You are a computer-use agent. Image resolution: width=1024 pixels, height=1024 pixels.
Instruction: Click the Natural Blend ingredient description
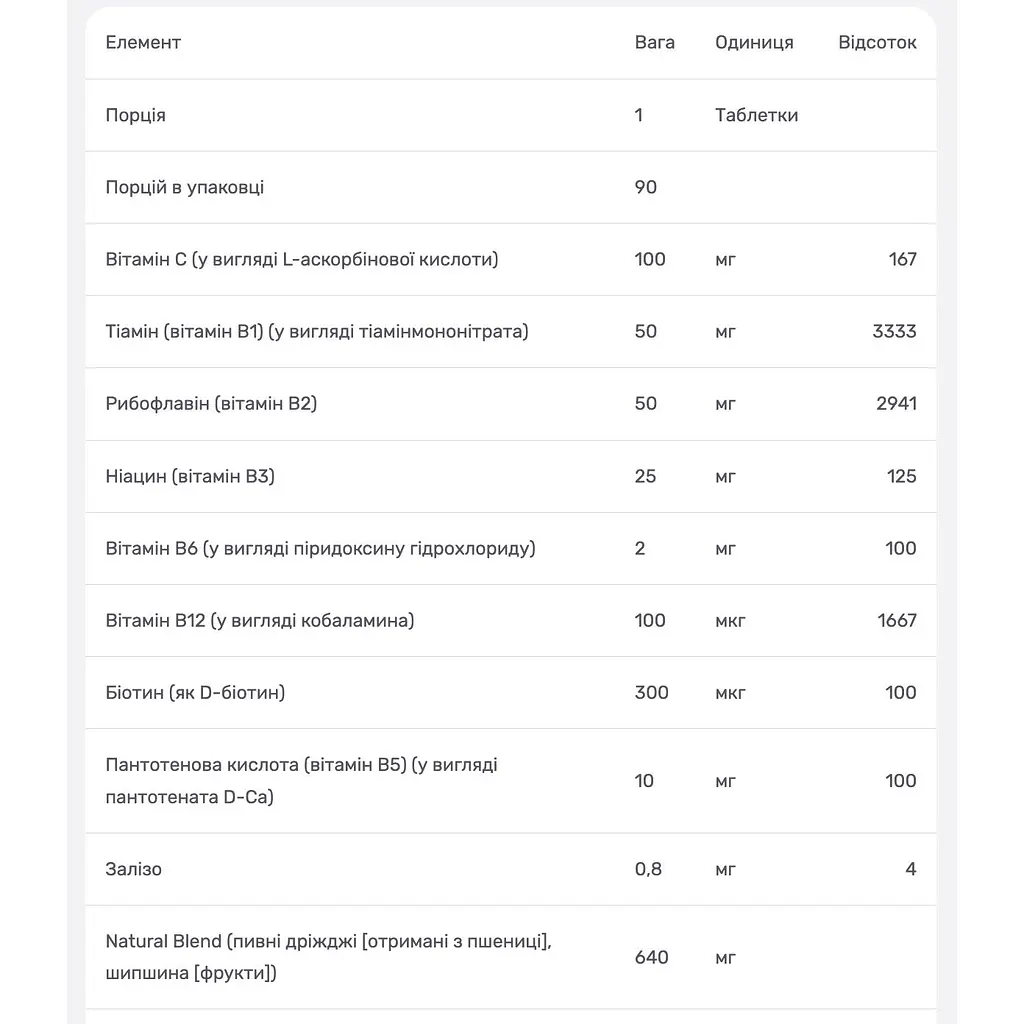328,957
